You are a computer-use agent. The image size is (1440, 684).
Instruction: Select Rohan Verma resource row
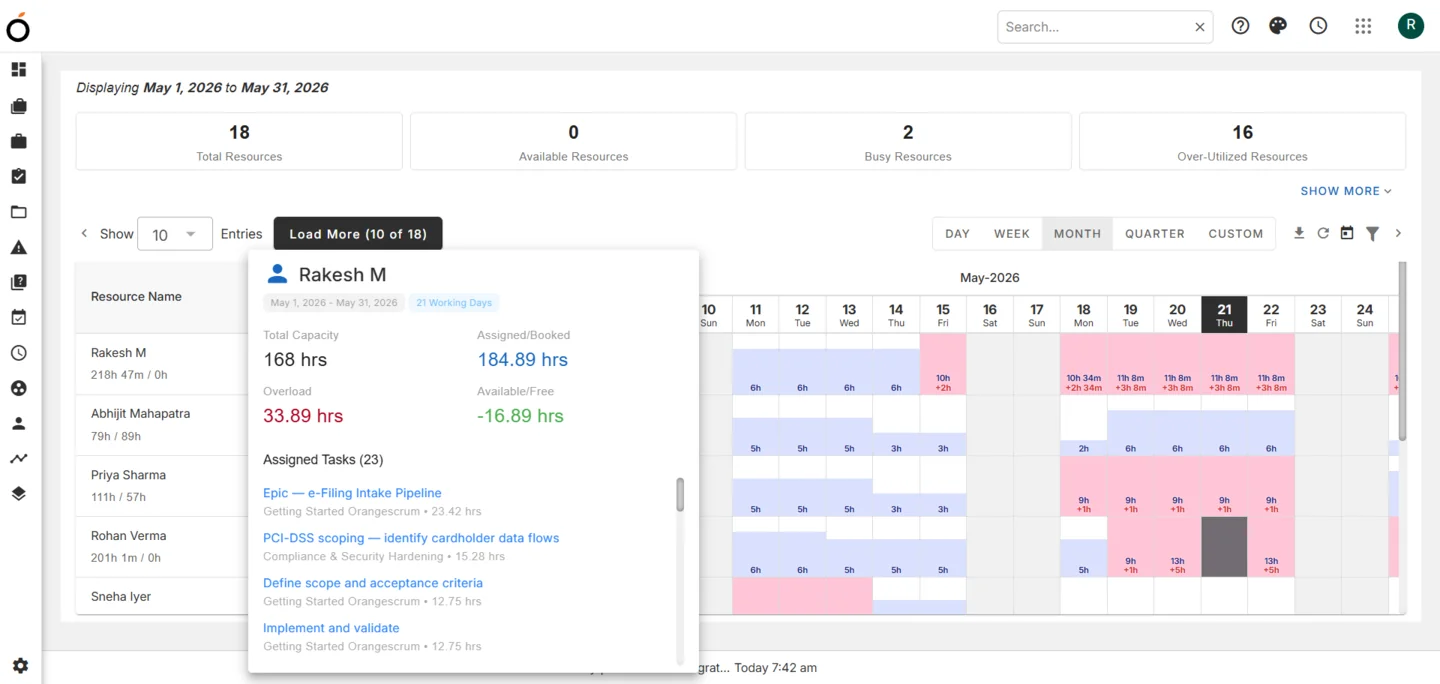click(x=162, y=547)
